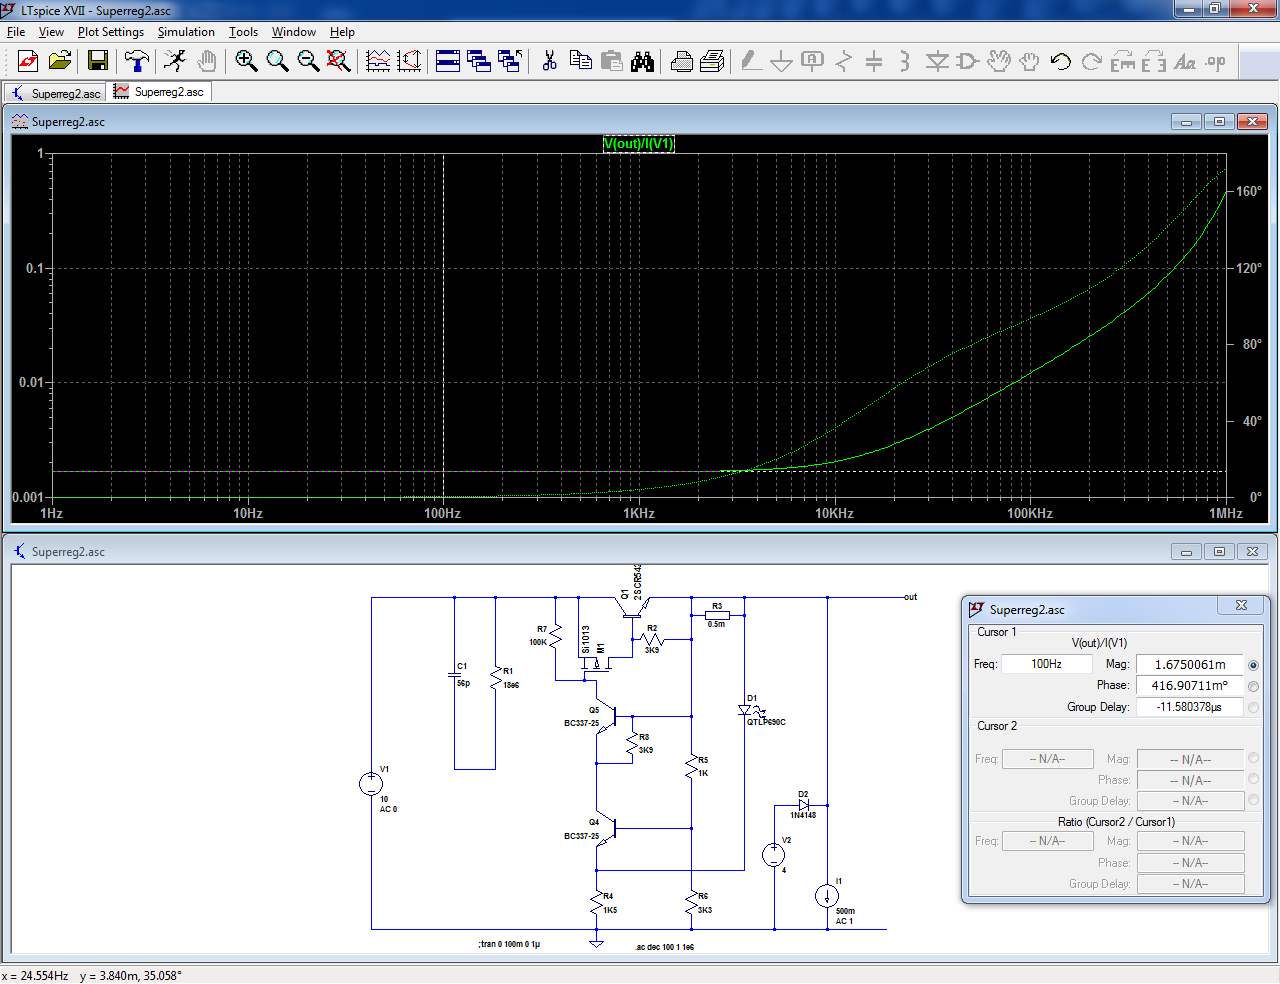Viewport: 1280px width, 984px height.
Task: Open the Window menu
Action: click(294, 32)
